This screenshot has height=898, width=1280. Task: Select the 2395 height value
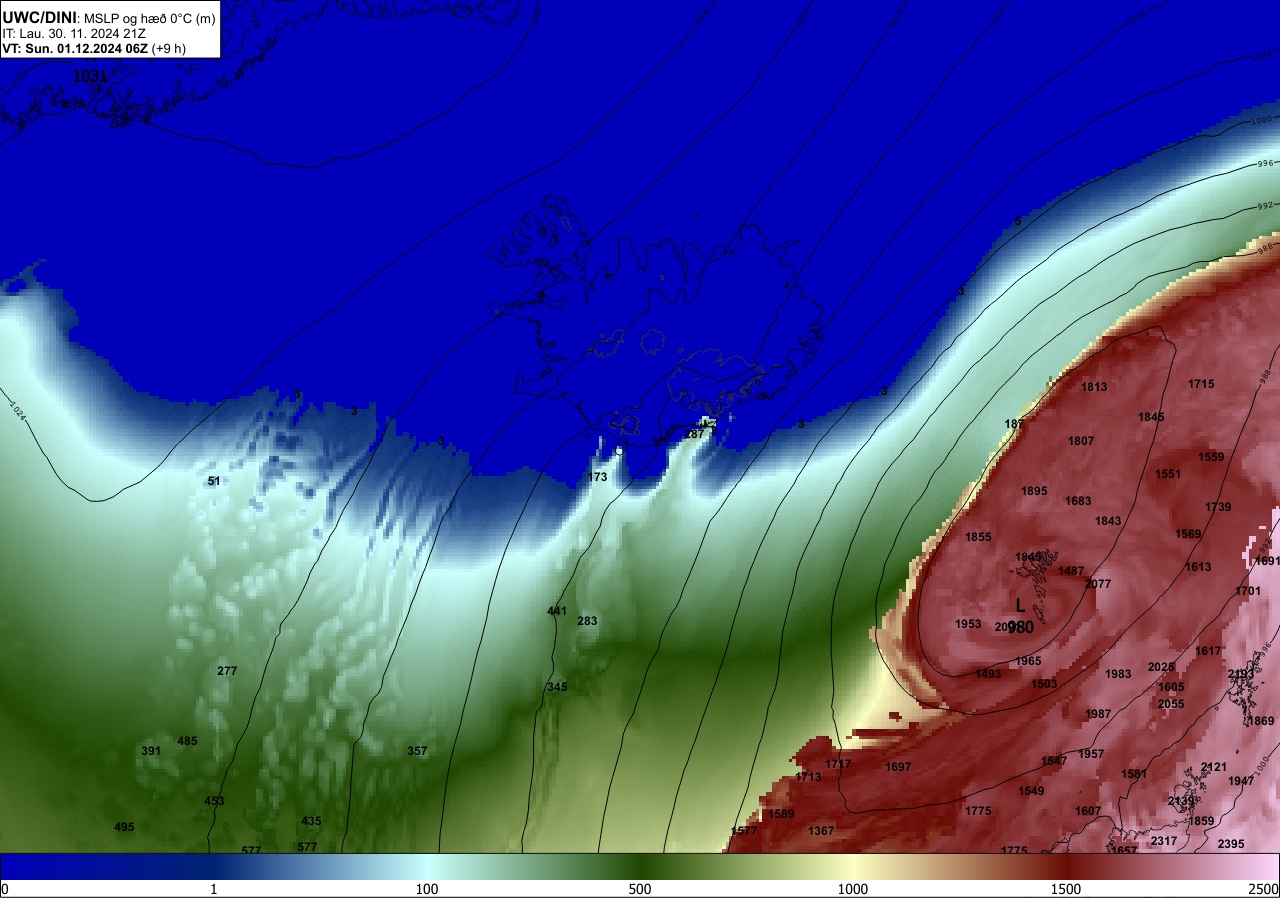pos(1231,844)
